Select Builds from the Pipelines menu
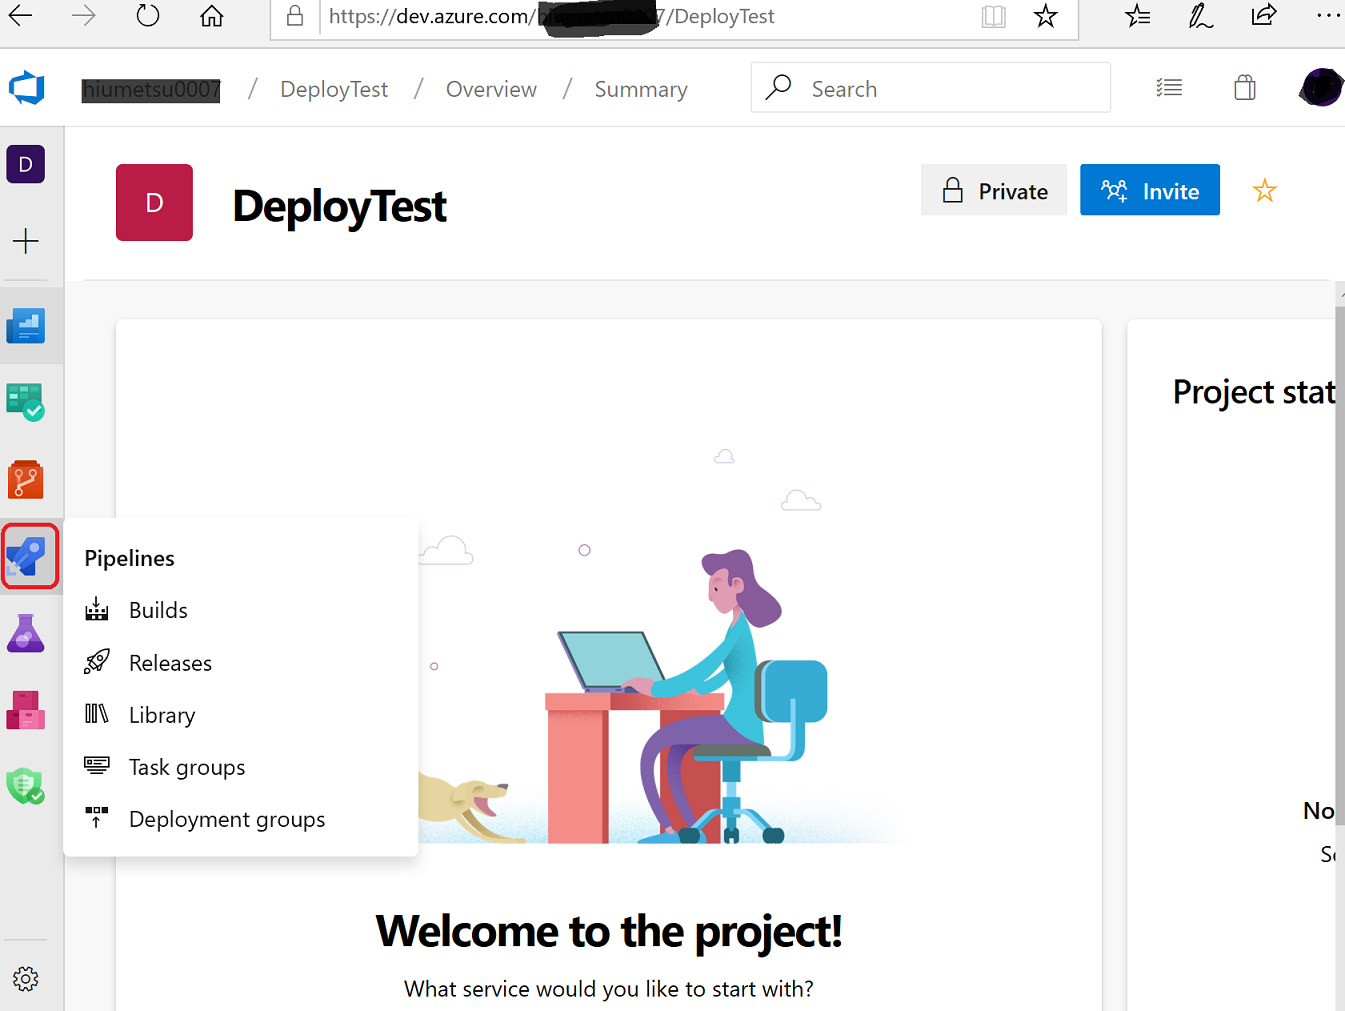The width and height of the screenshot is (1345, 1011). coord(158,609)
